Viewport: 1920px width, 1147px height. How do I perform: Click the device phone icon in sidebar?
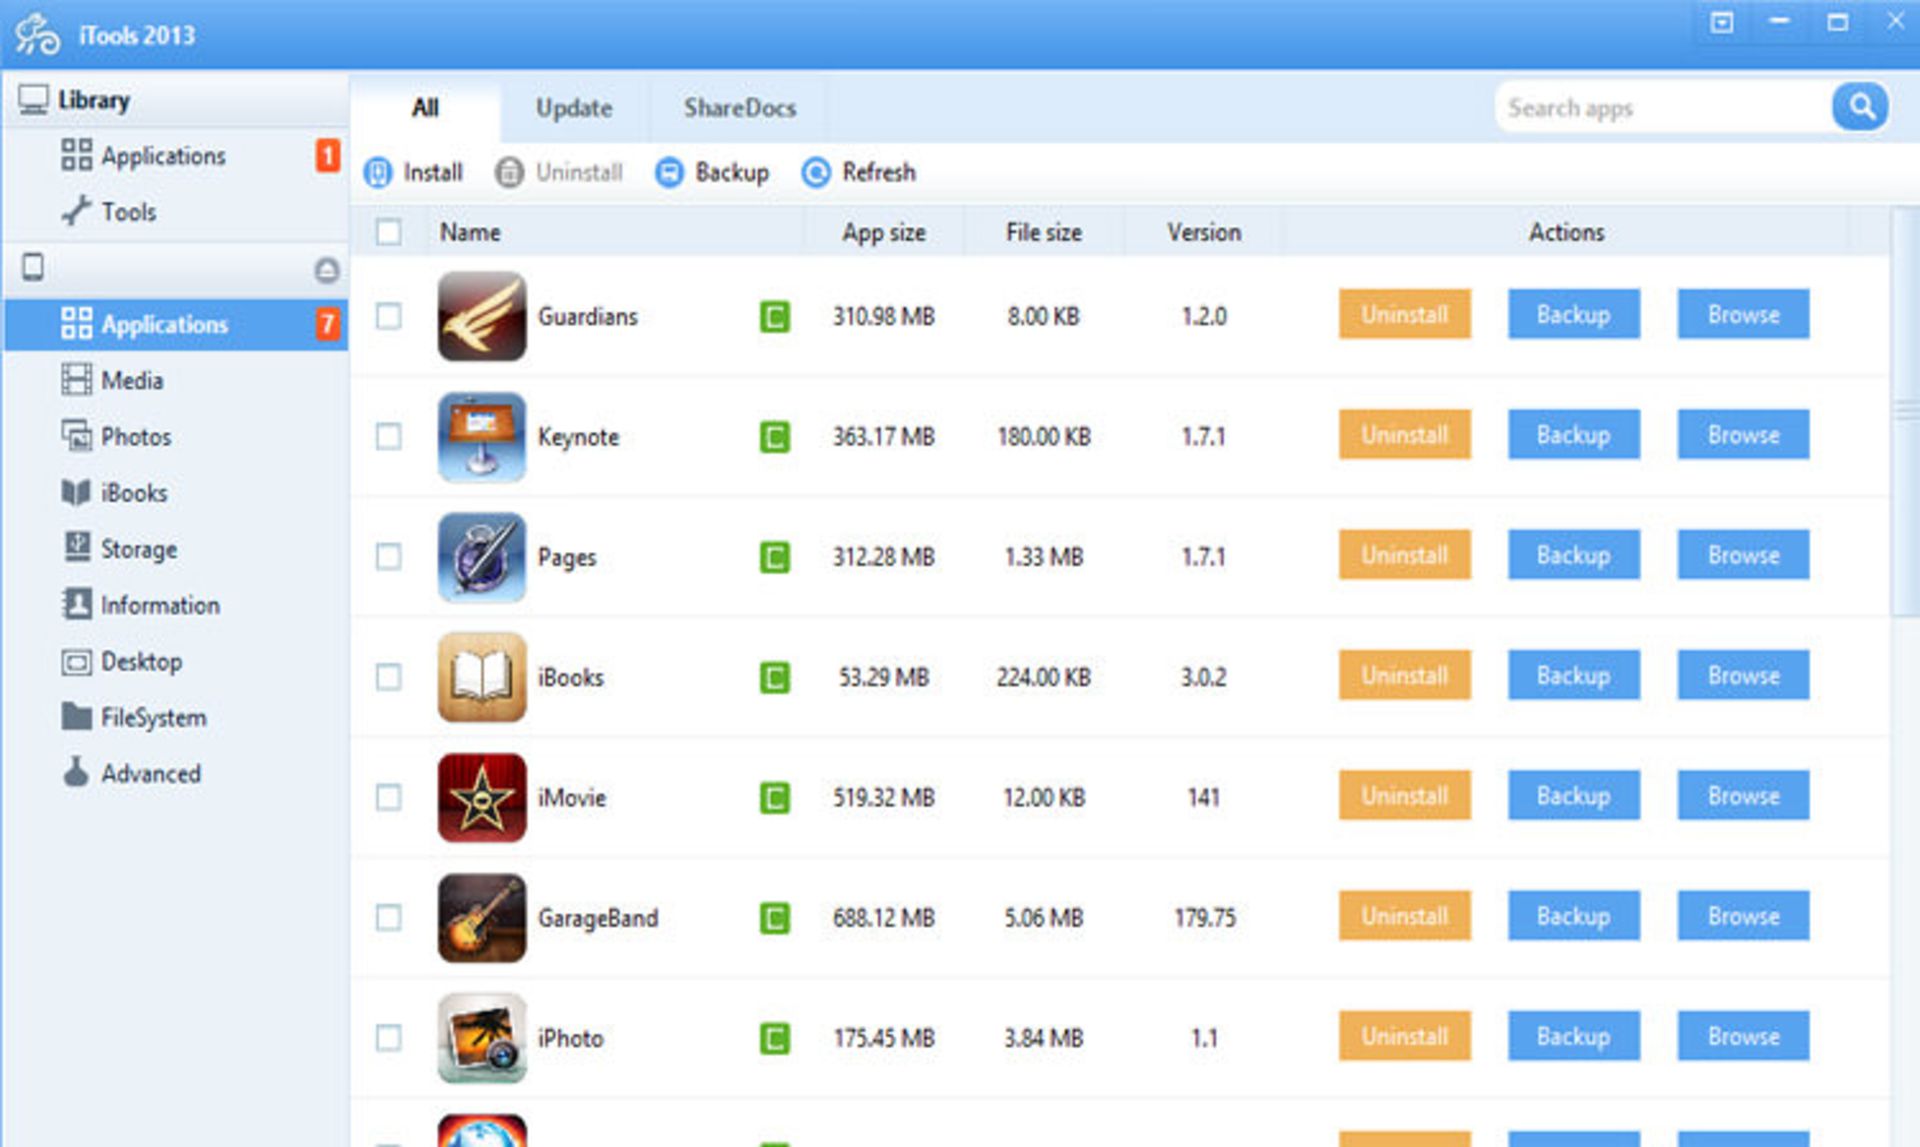click(33, 267)
